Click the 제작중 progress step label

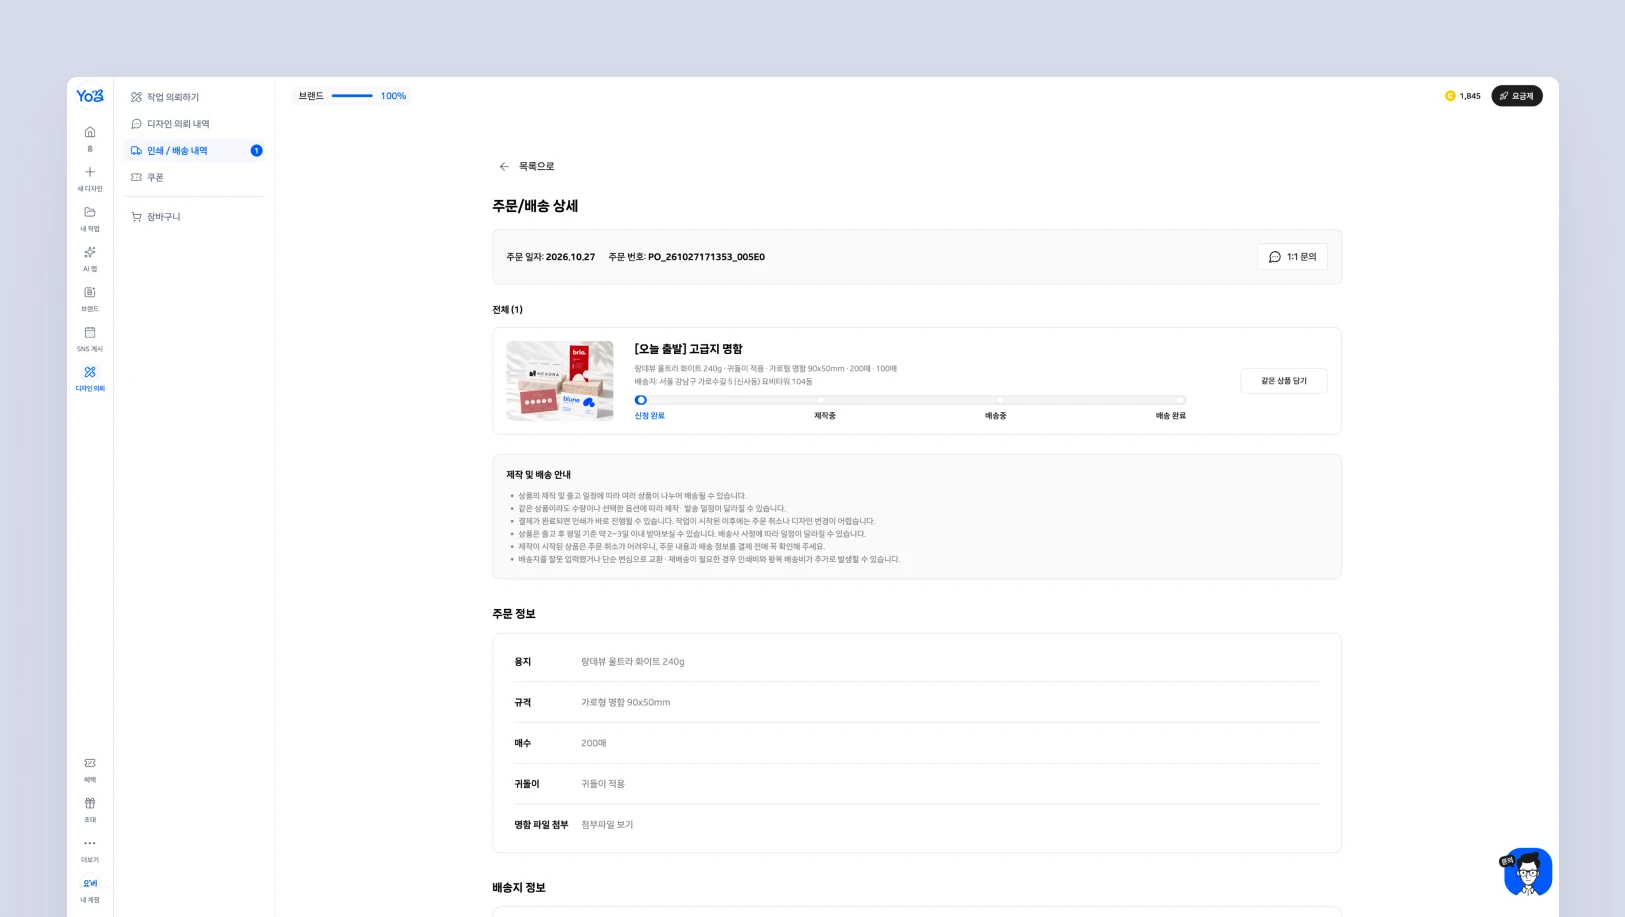click(825, 416)
